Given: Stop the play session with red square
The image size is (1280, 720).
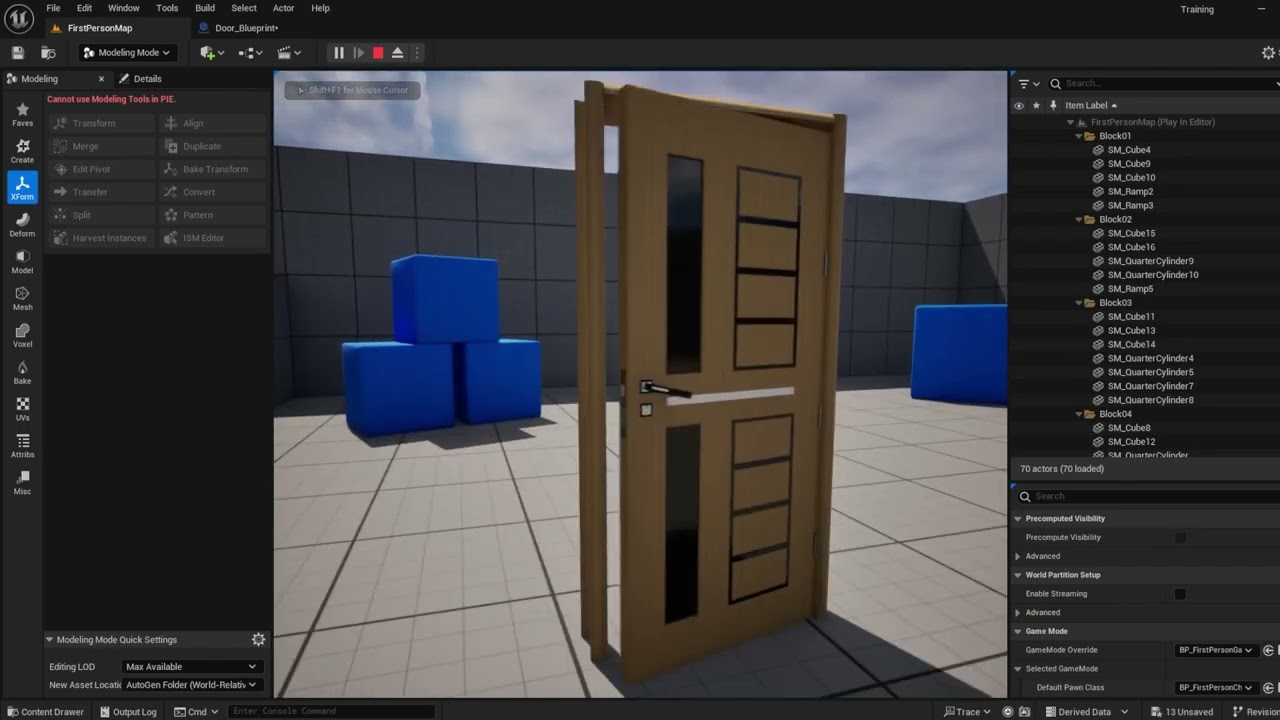Looking at the screenshot, I should [378, 53].
